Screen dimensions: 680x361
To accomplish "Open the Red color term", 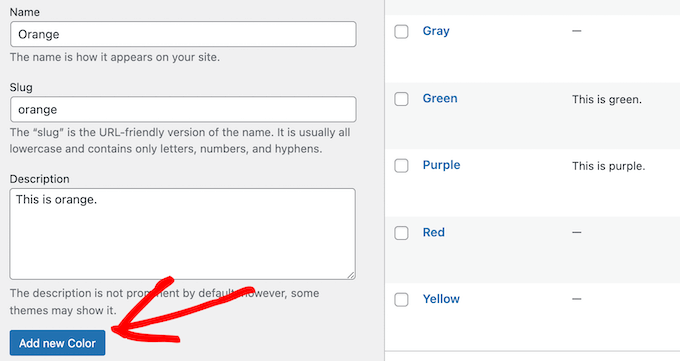I will pos(434,232).
